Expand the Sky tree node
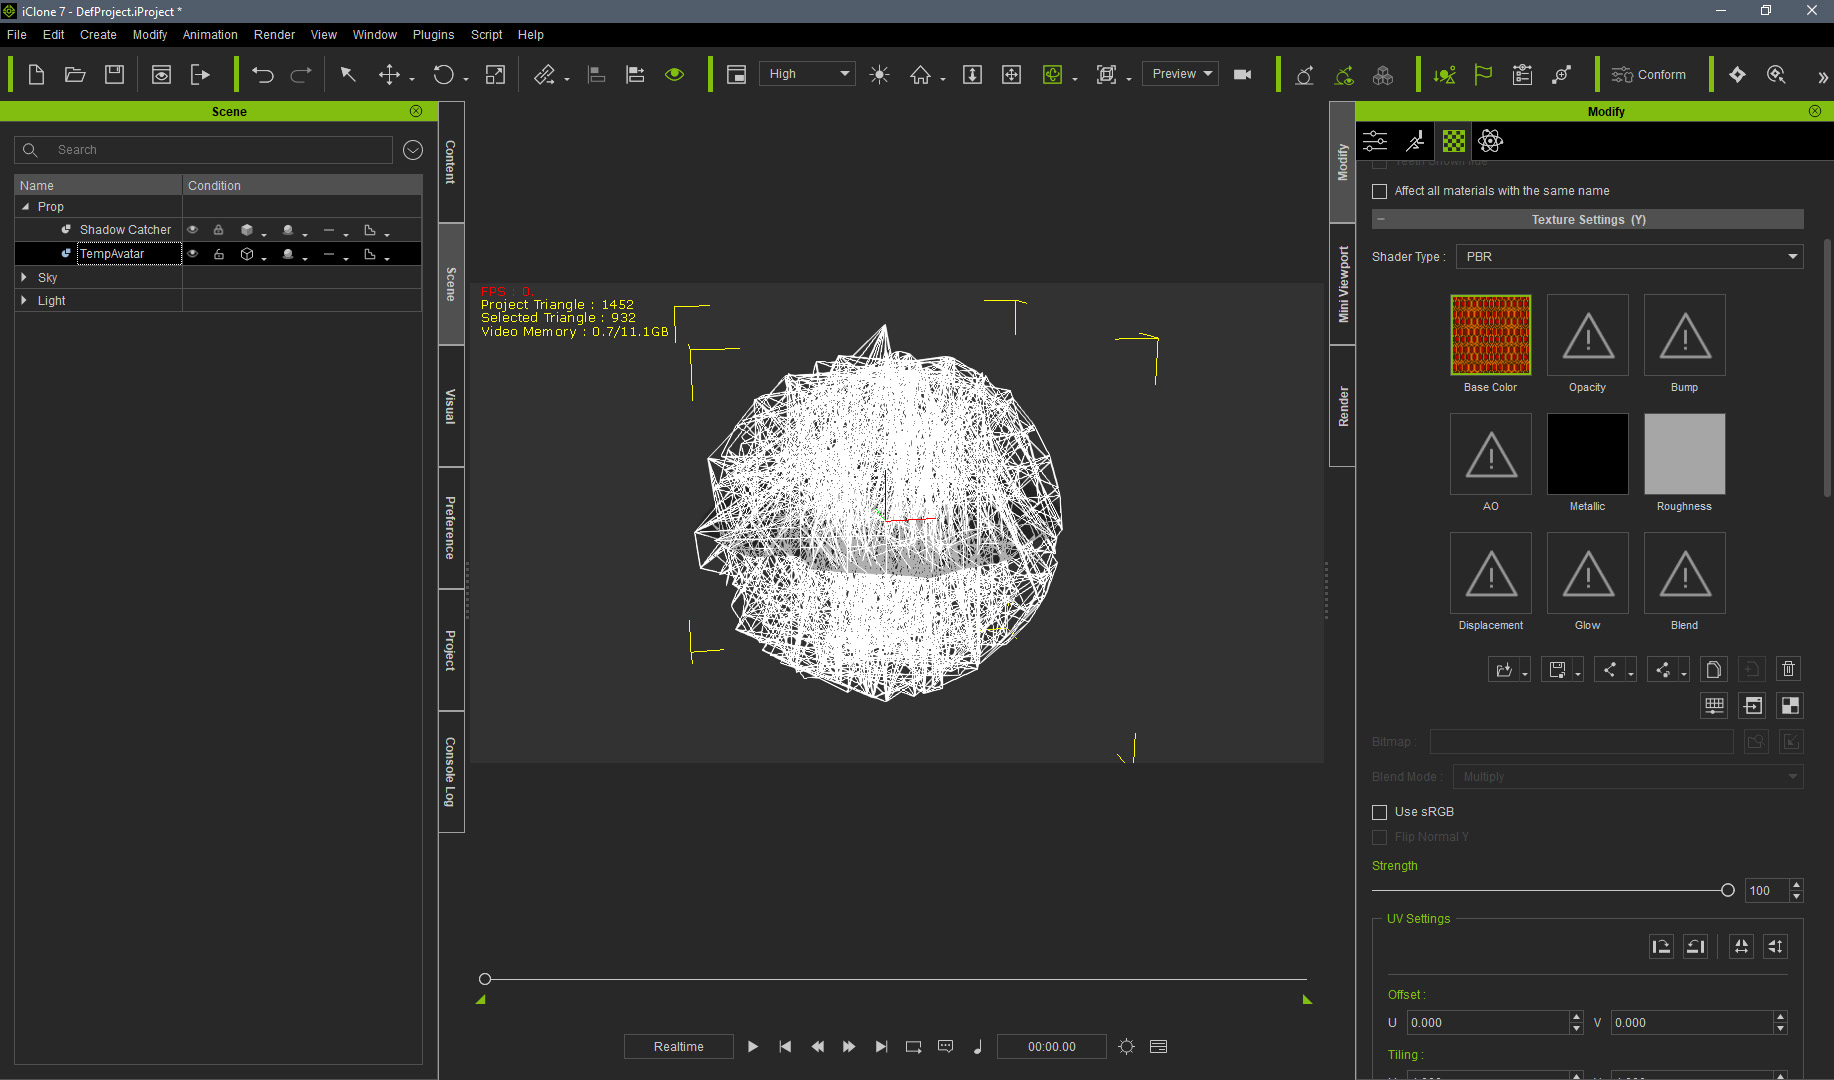 tap(25, 278)
